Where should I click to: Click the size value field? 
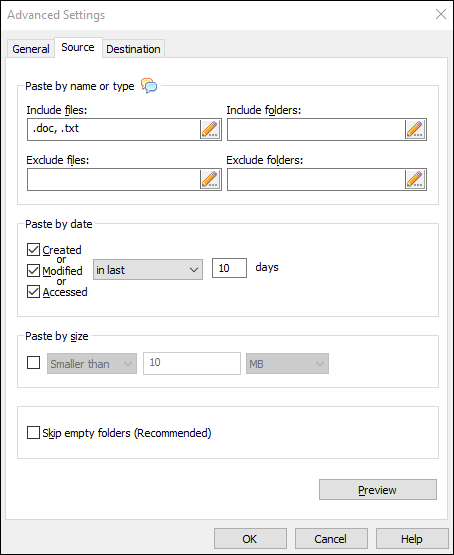coord(192,363)
